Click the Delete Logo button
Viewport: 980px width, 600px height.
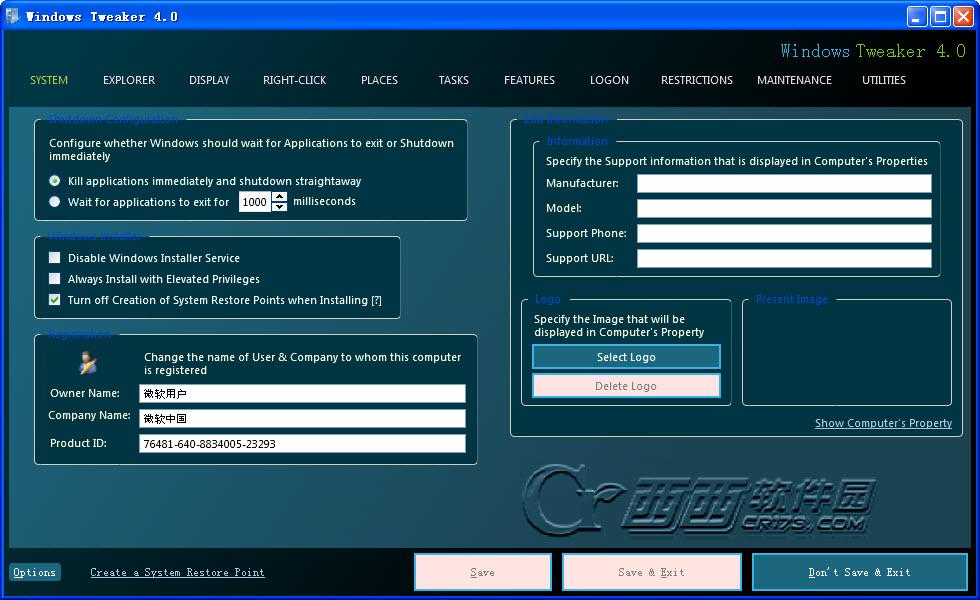click(x=626, y=386)
